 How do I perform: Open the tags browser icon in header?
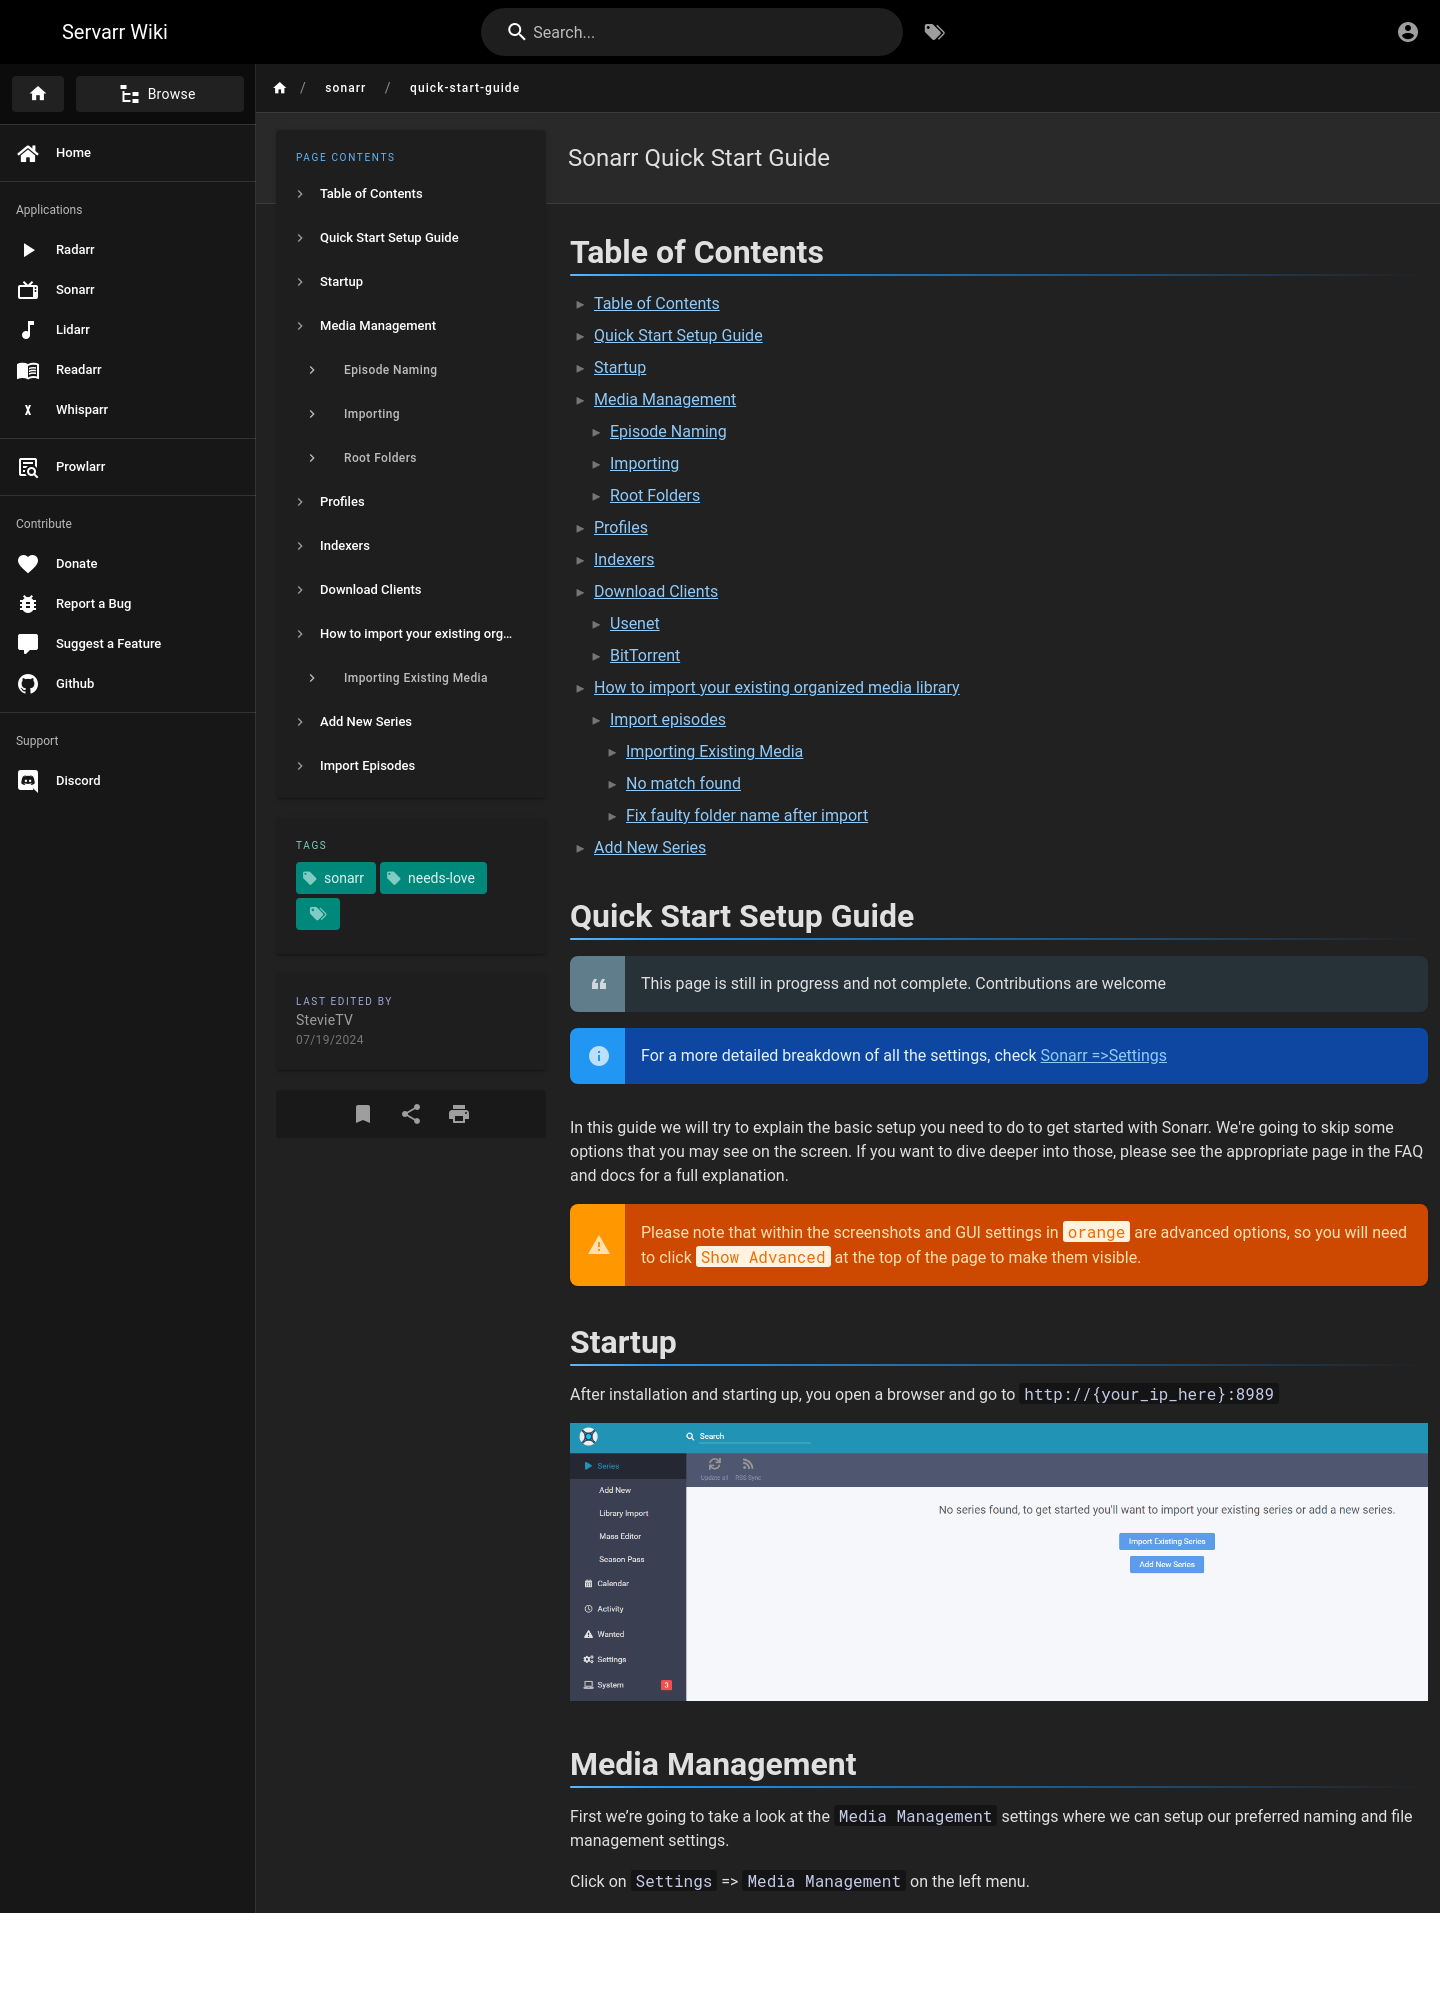coord(934,32)
